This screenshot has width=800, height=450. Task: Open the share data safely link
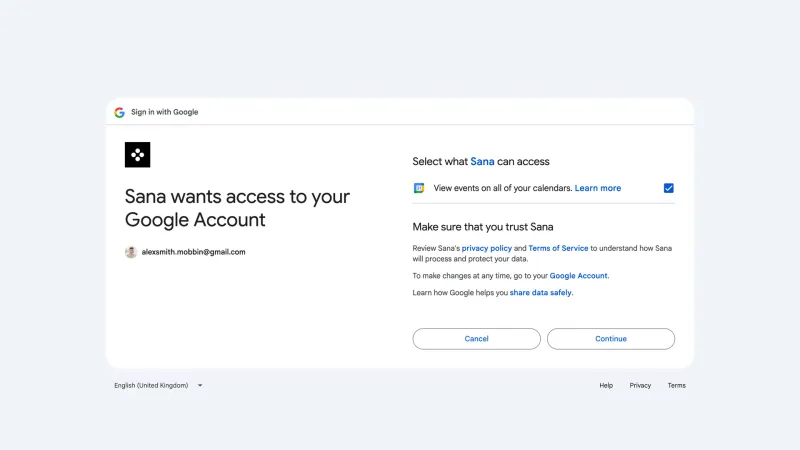(540, 293)
